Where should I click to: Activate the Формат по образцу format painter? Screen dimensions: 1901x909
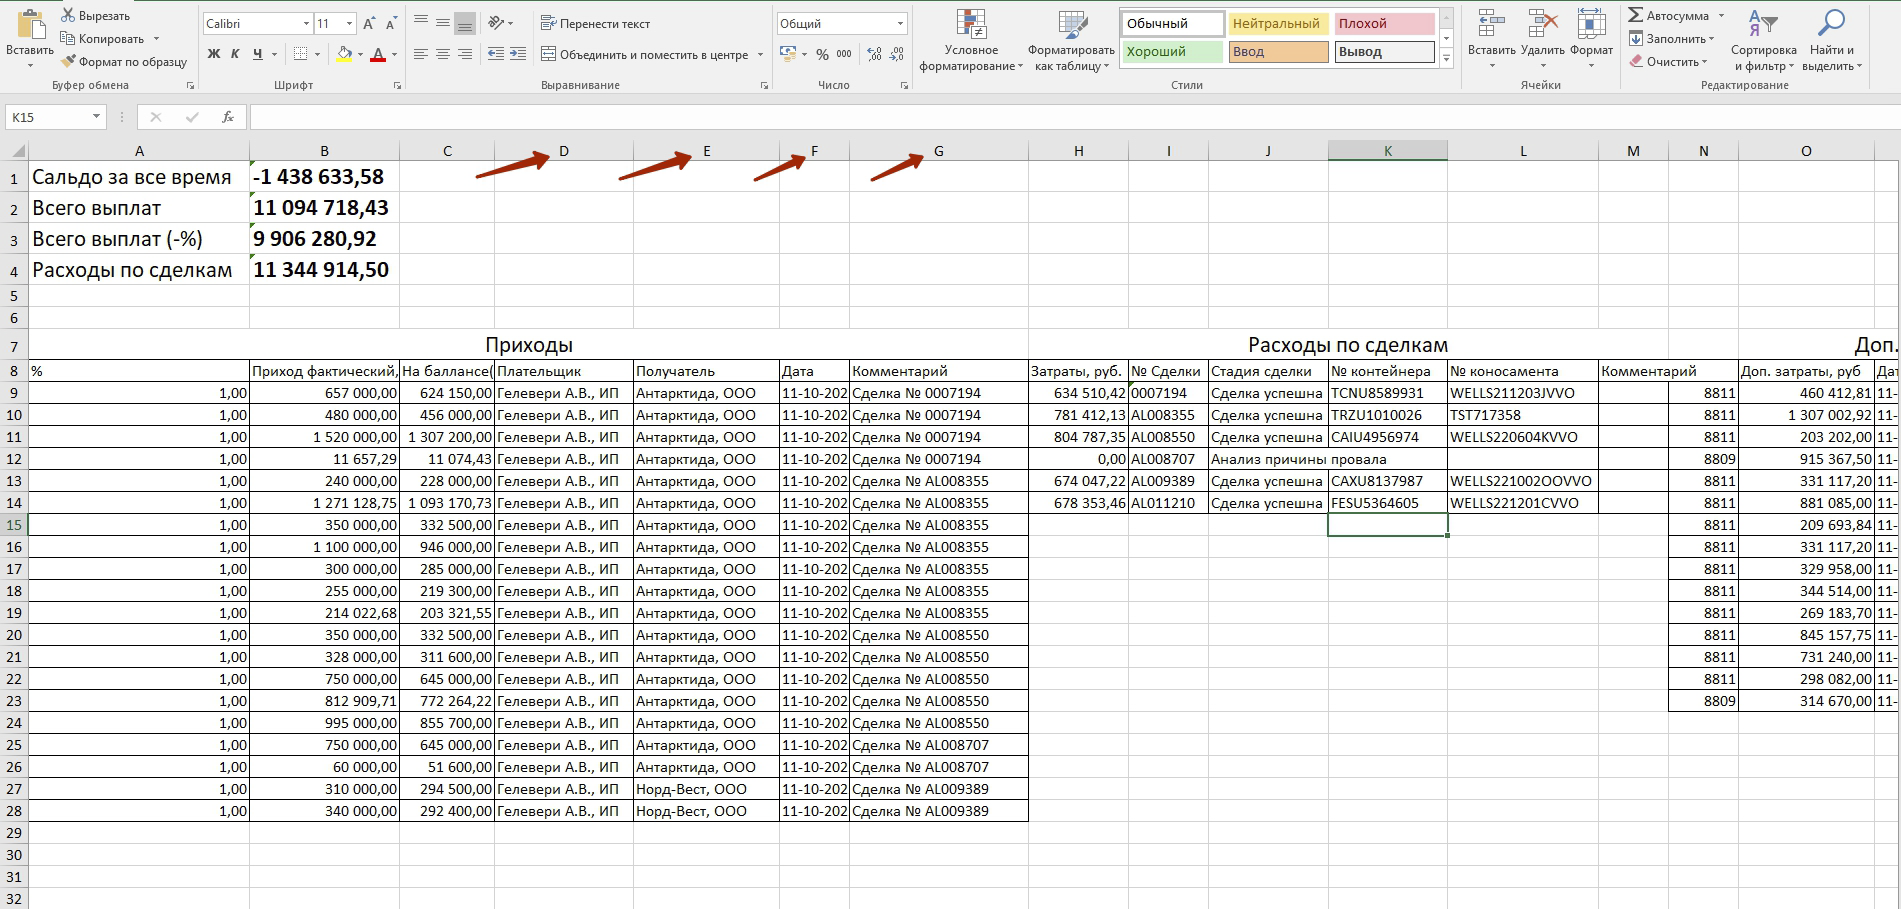coord(123,62)
